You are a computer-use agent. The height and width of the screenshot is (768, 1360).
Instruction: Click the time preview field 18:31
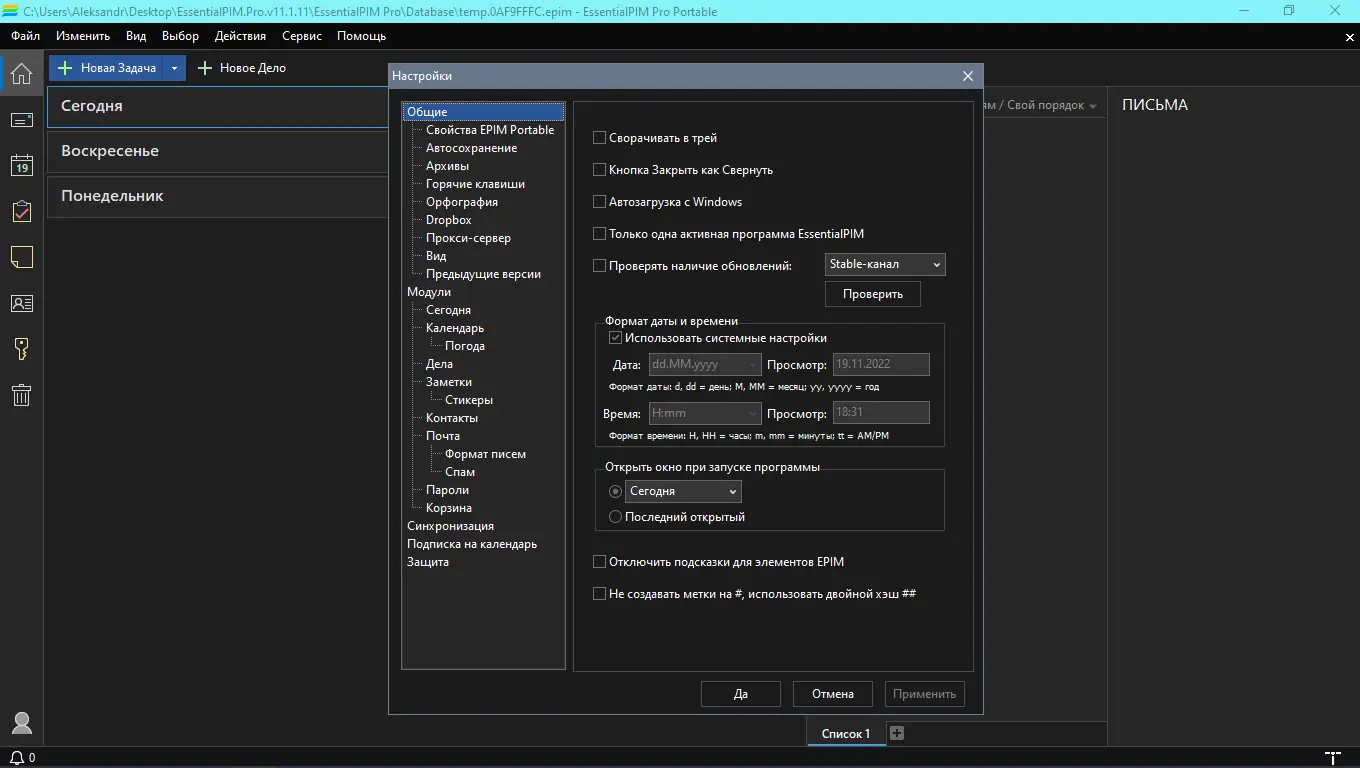tap(881, 413)
